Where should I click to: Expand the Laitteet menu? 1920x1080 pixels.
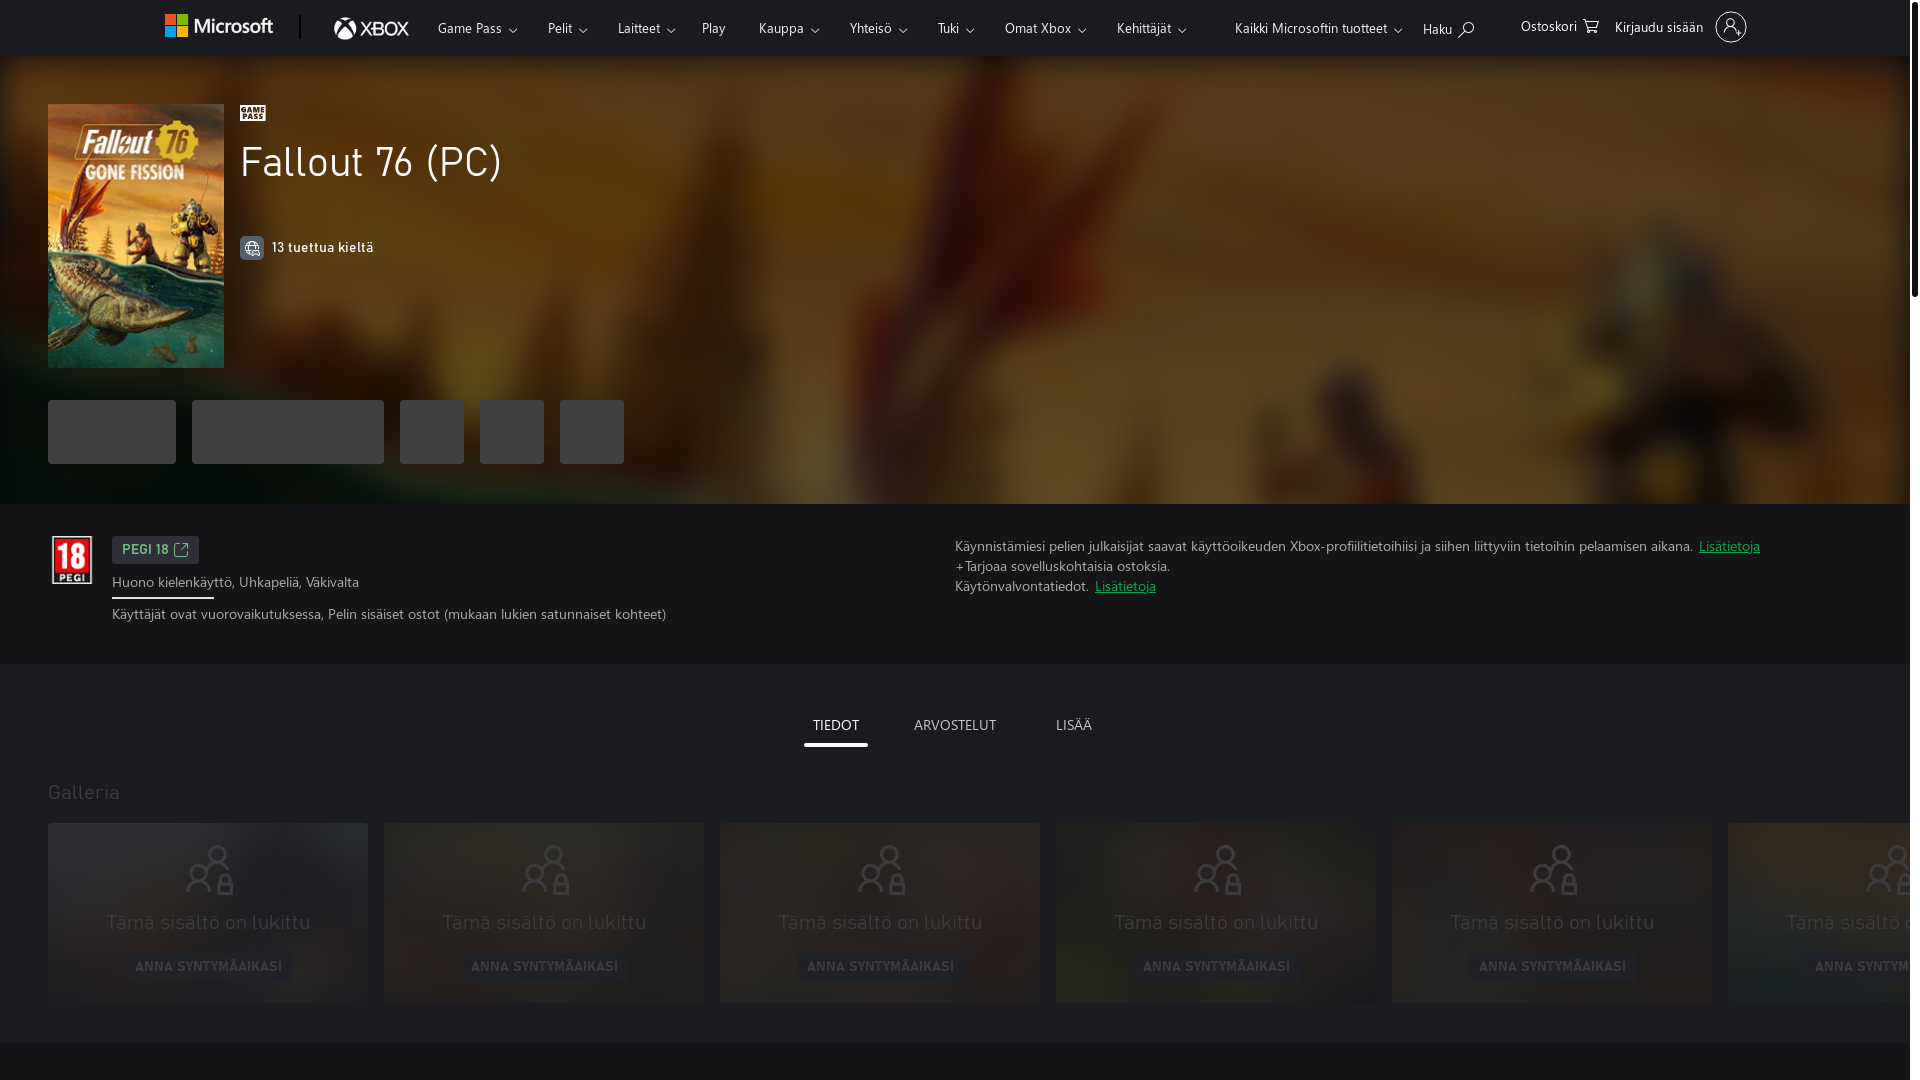click(646, 28)
